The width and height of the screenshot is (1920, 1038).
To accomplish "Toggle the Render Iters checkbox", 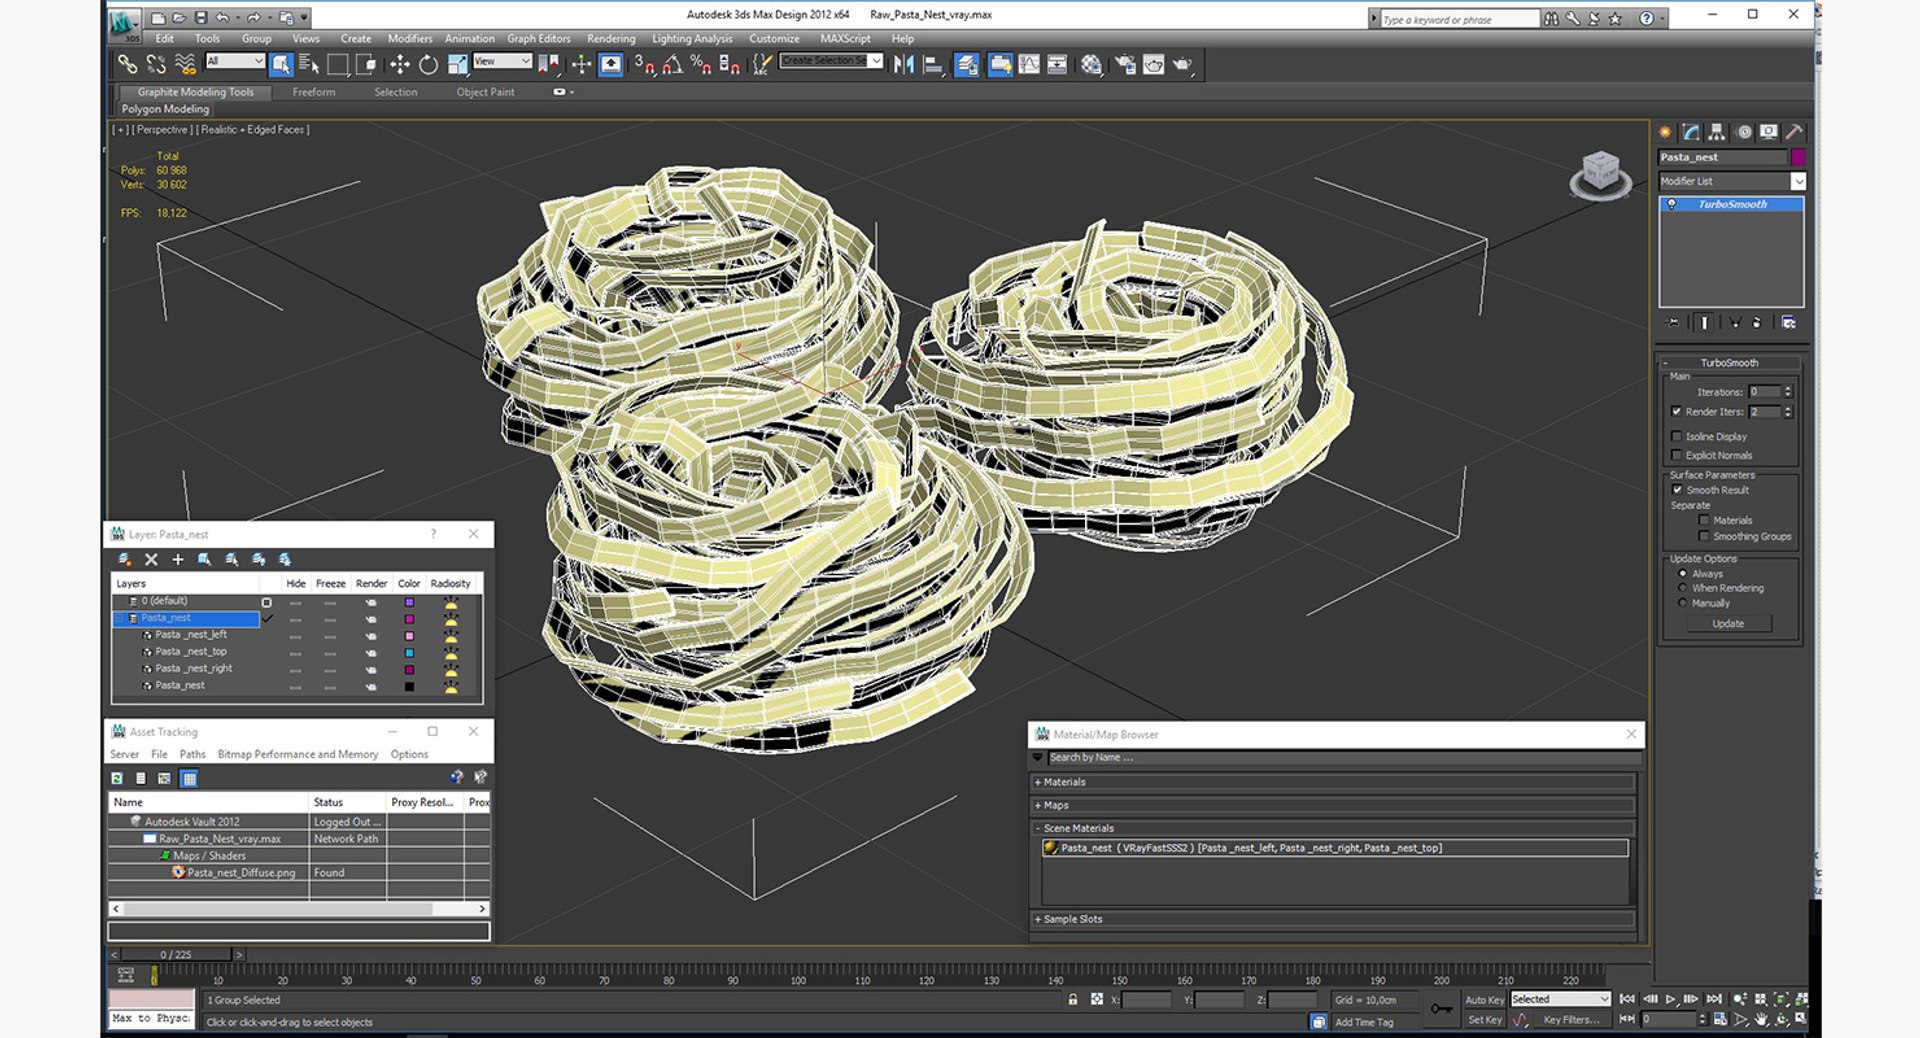I will (1677, 411).
